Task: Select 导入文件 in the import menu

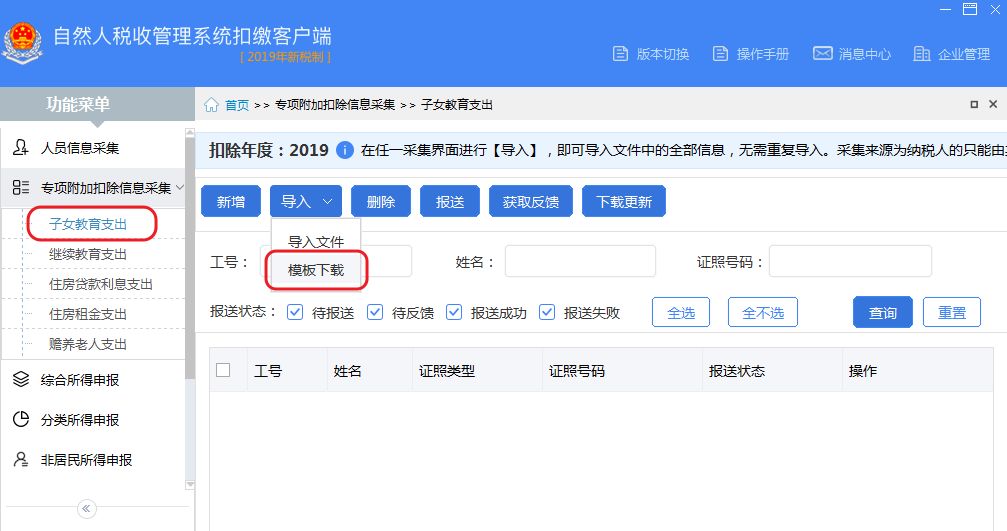Action: click(316, 242)
